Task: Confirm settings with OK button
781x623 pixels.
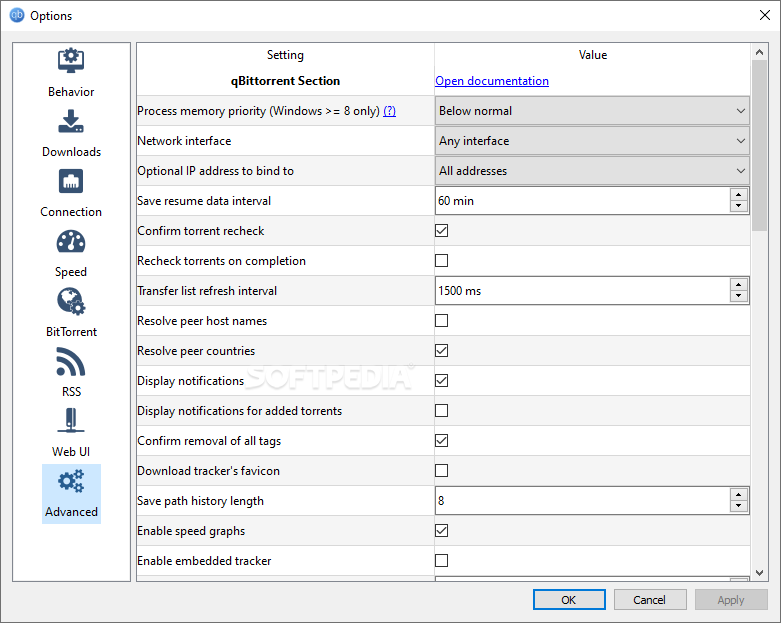Action: click(x=569, y=600)
